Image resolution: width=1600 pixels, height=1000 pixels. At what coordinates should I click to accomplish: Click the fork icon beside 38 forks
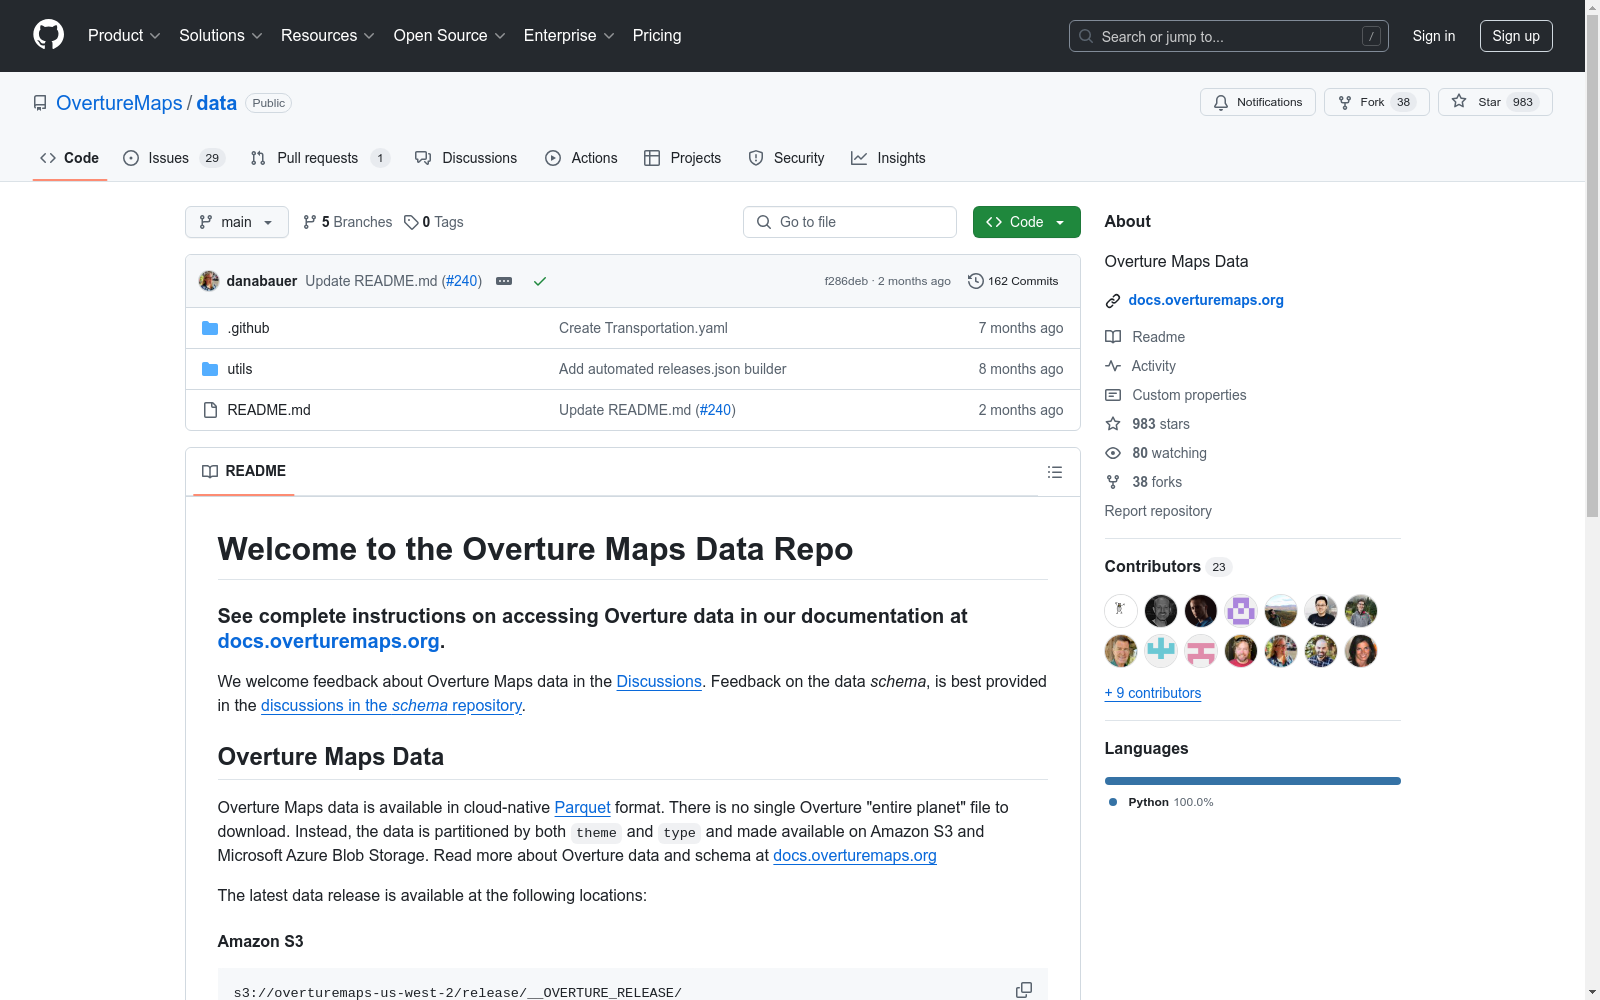1113,482
